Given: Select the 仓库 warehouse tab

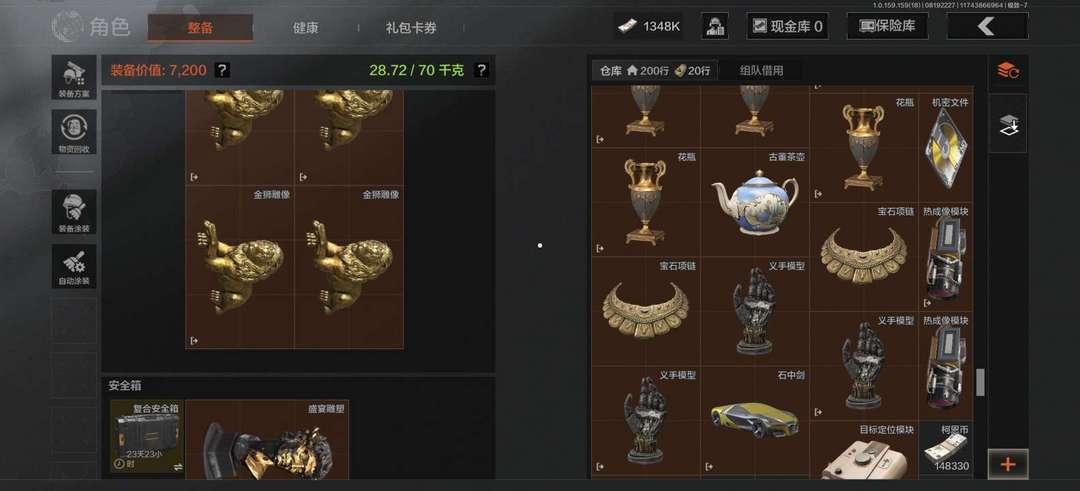Looking at the screenshot, I should 655,70.
